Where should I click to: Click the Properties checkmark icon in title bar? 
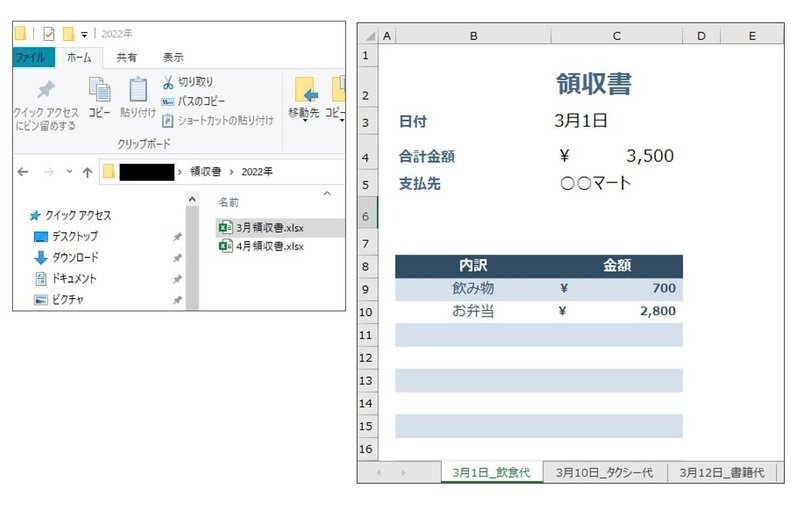(49, 34)
